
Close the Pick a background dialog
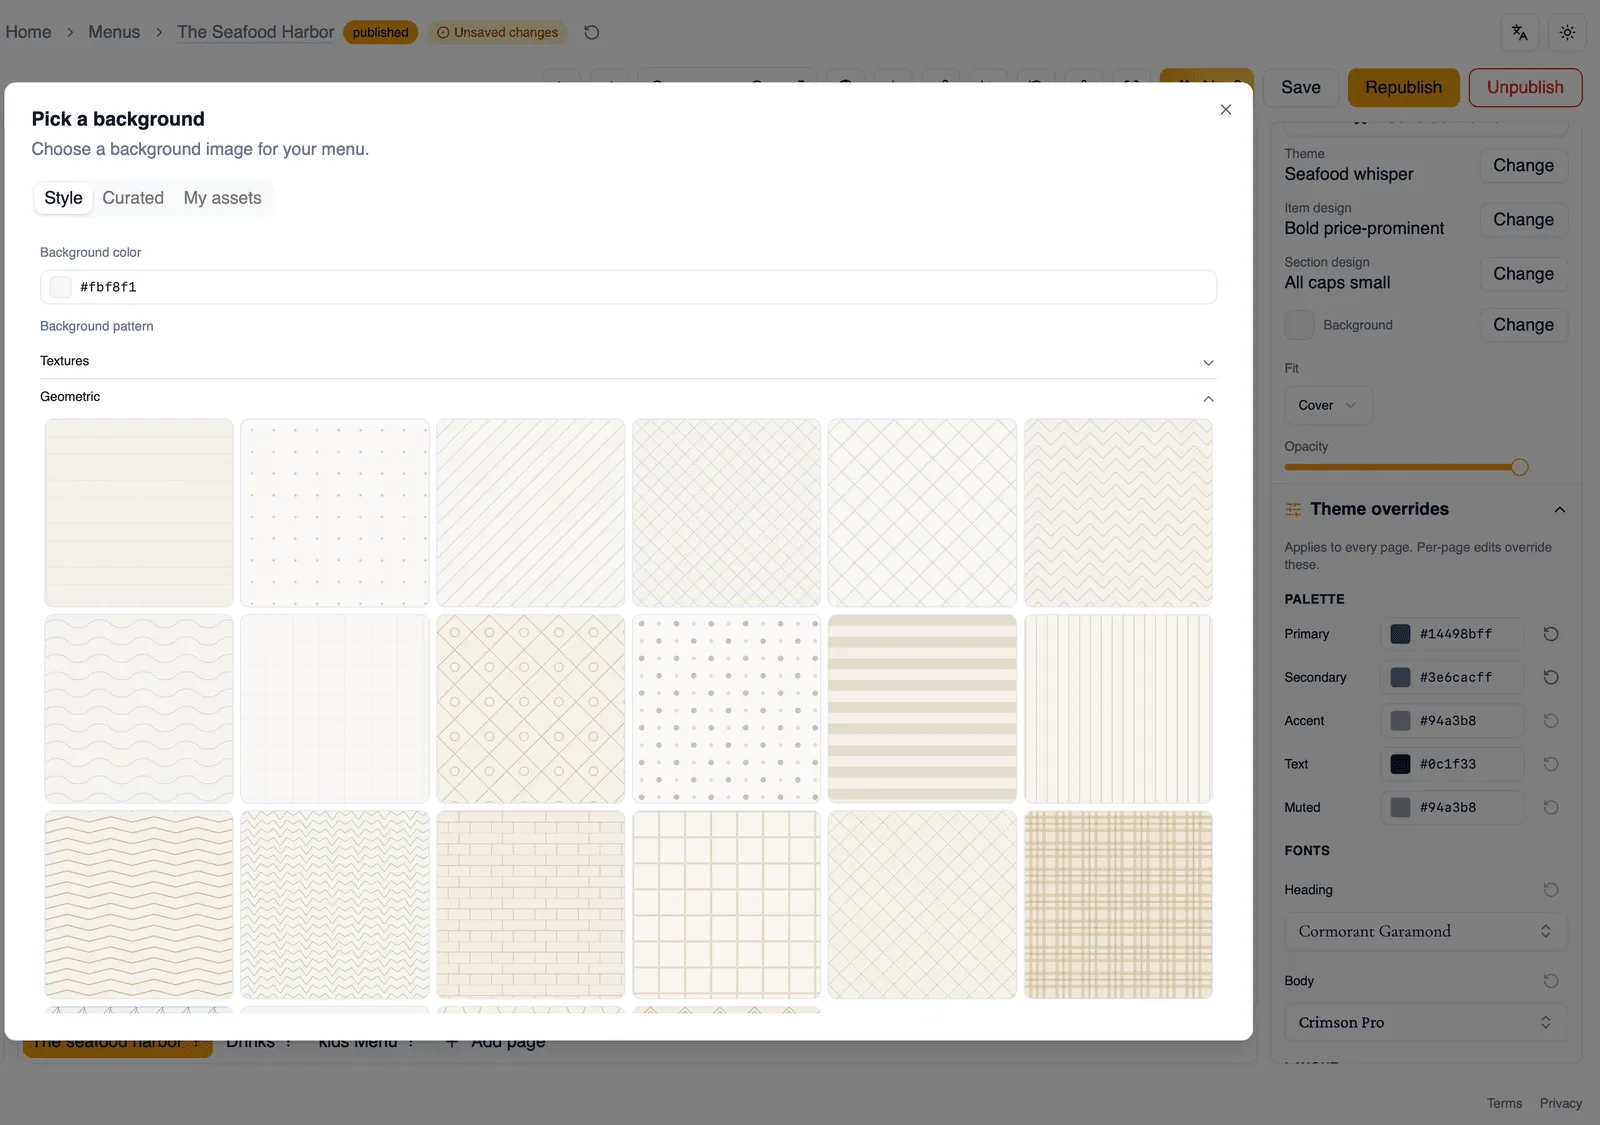(1225, 110)
